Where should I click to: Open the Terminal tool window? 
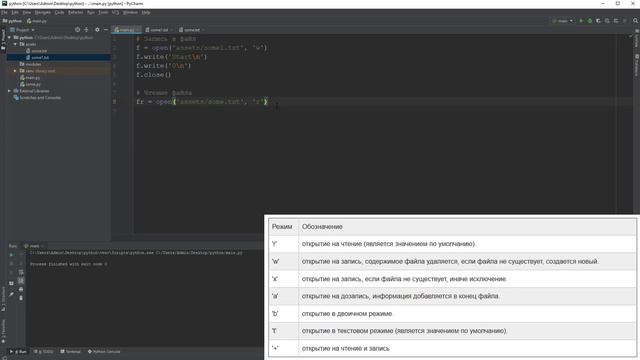coord(70,351)
